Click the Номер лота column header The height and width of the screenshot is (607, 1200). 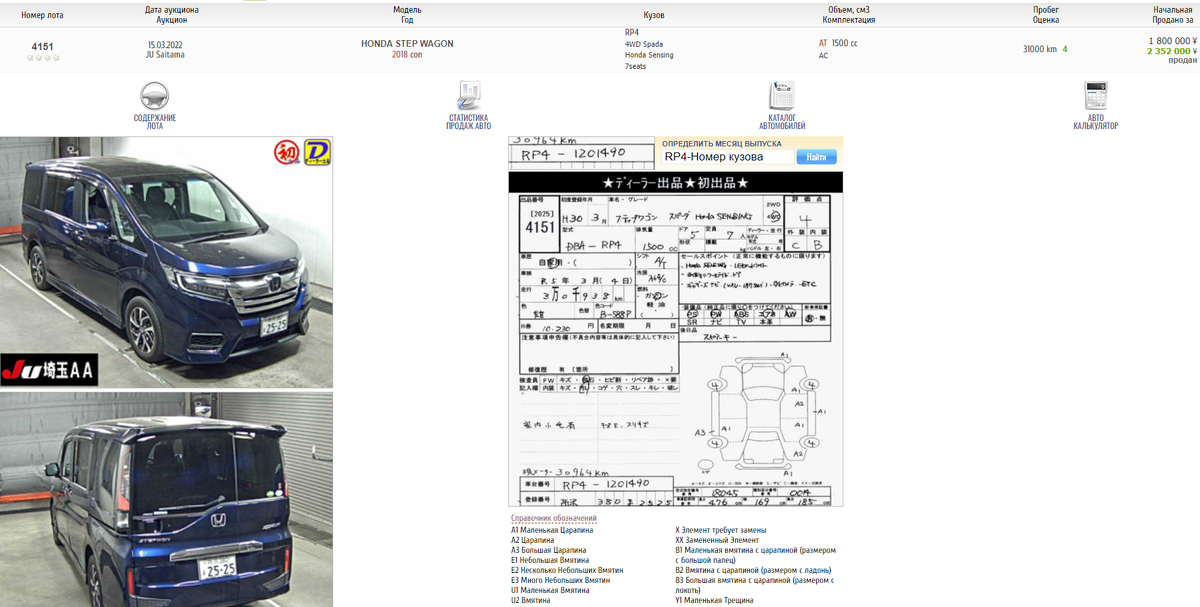41,15
